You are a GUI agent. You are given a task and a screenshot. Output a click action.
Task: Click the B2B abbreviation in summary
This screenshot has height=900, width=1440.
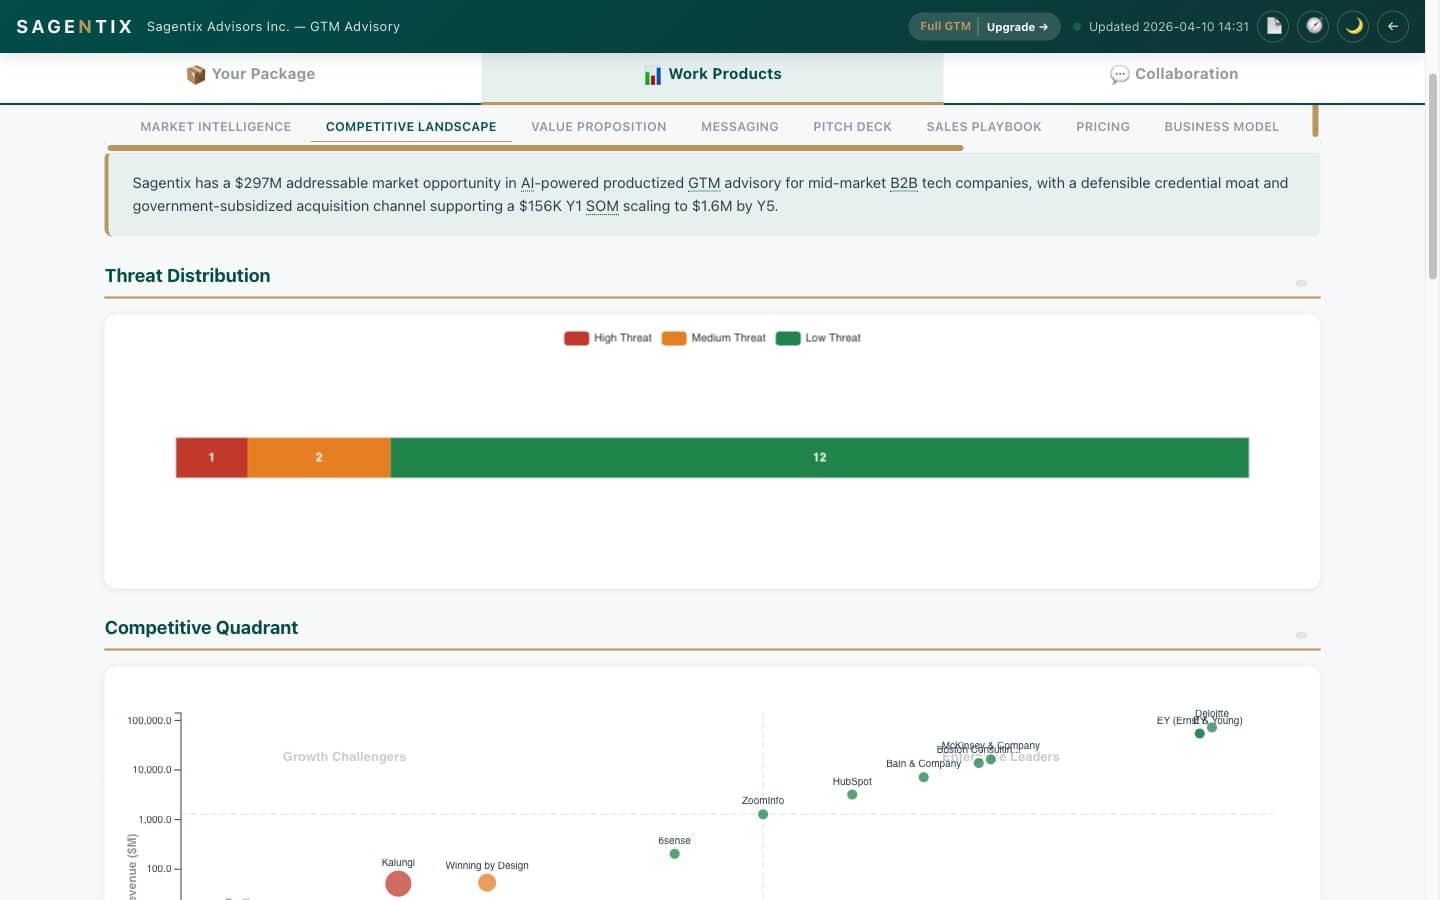point(904,183)
